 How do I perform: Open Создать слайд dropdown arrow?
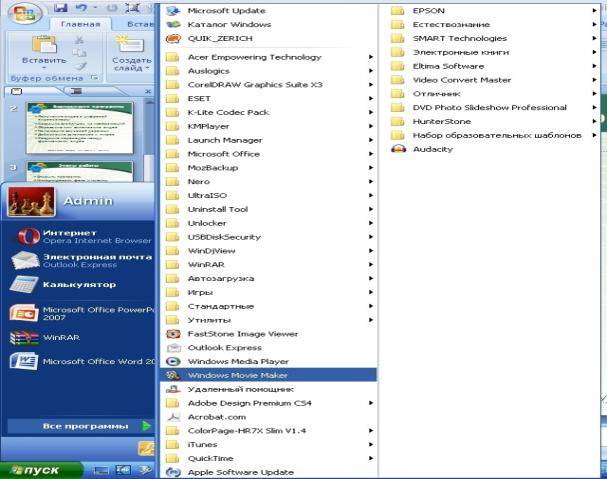coord(147,68)
